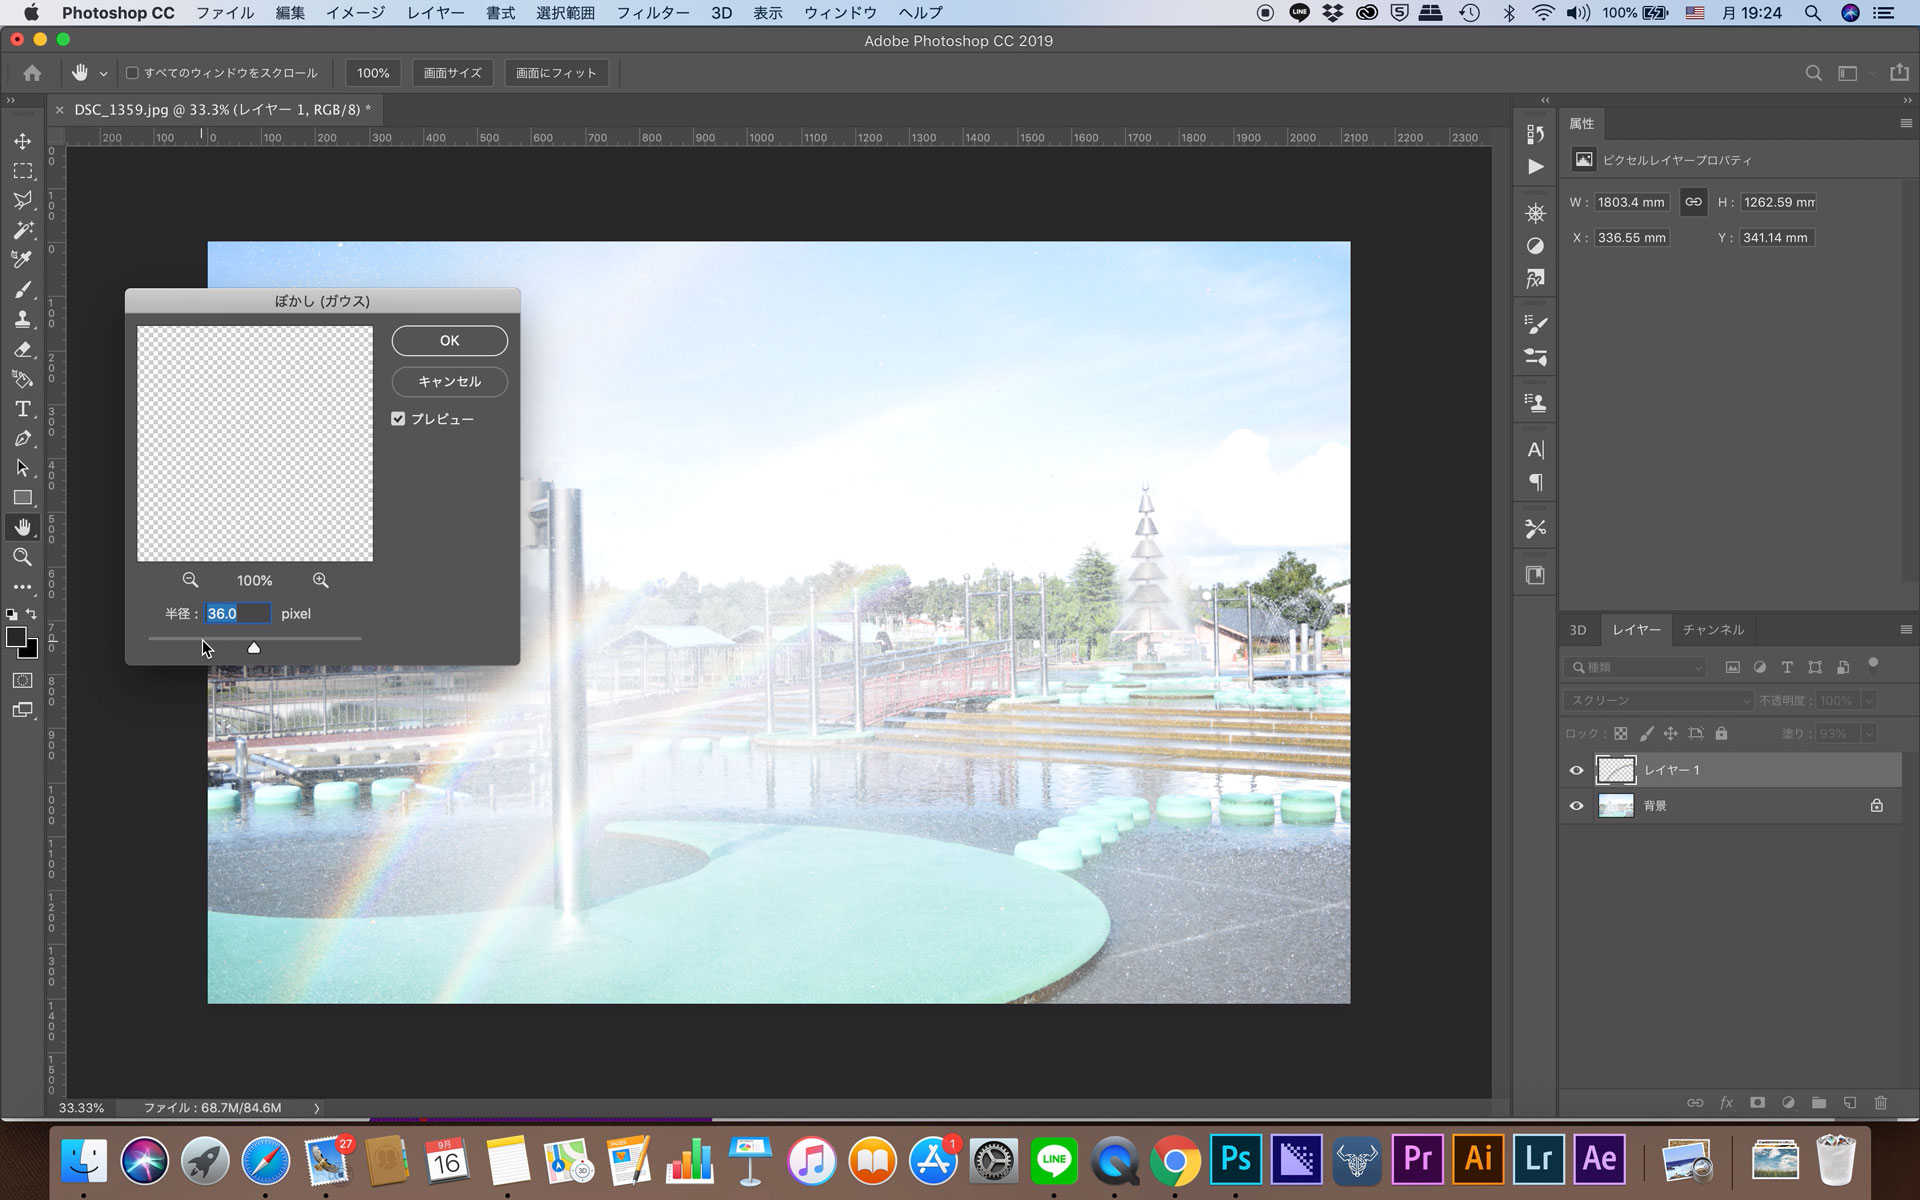Image resolution: width=1920 pixels, height=1200 pixels.
Task: Open the Character panel icon
Action: pos(1535,450)
